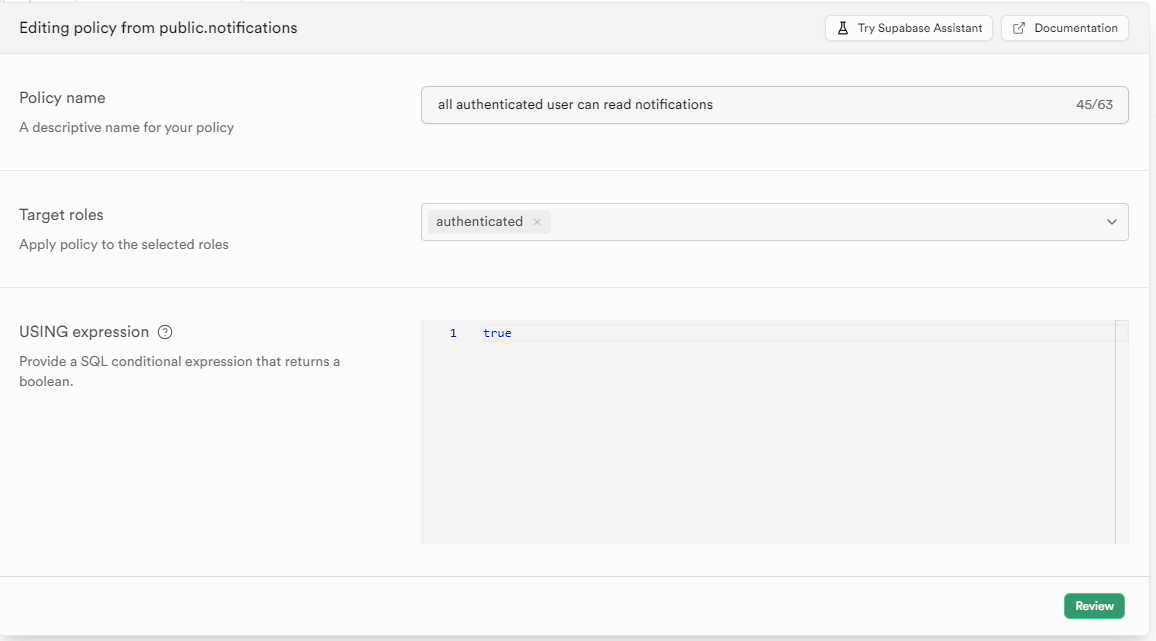
Task: Click empty space in Target roles box
Action: pyautogui.click(x=820, y=222)
